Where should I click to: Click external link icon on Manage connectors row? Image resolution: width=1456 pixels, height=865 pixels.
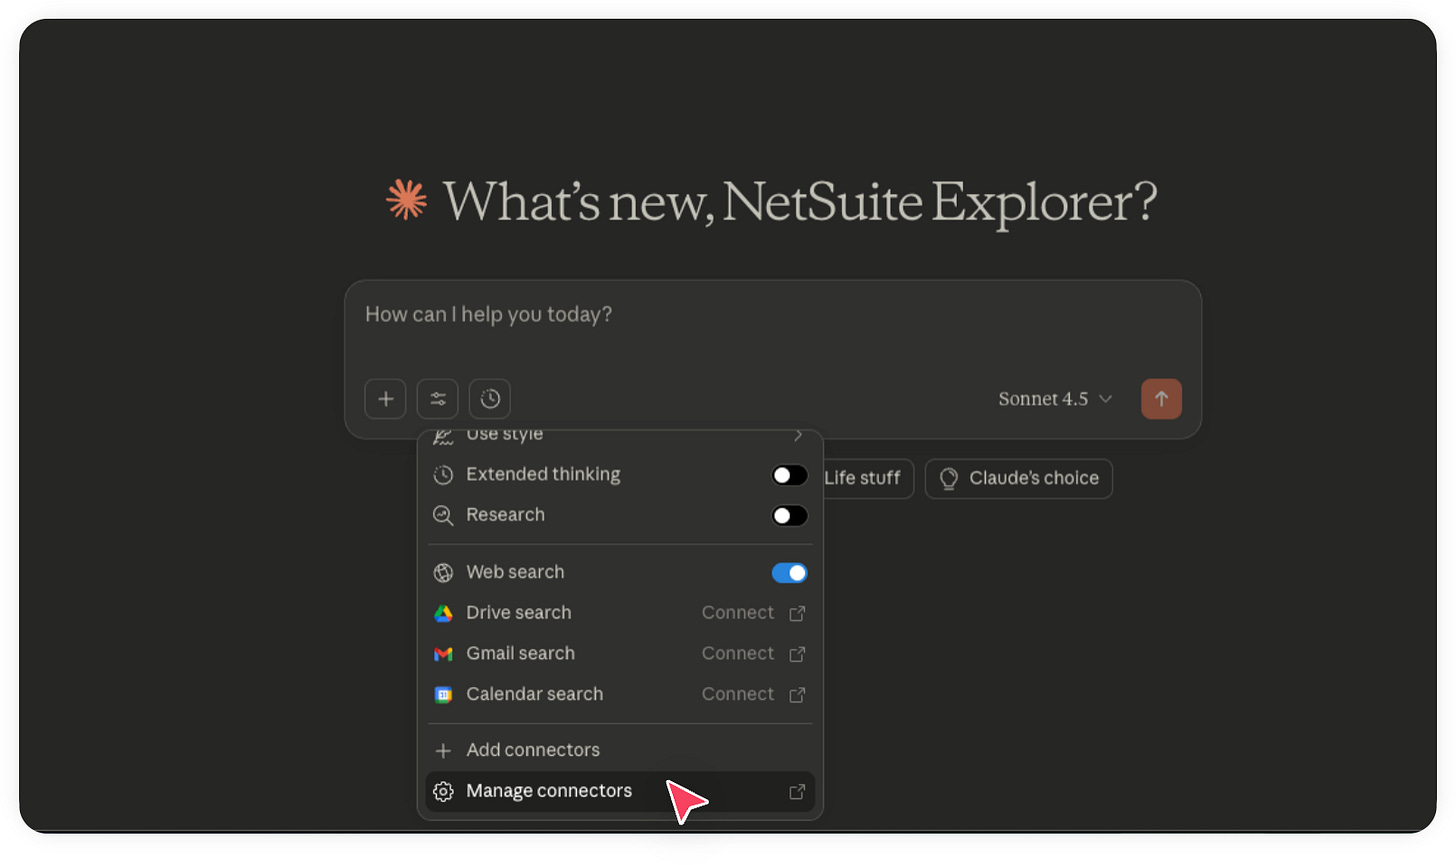point(797,792)
